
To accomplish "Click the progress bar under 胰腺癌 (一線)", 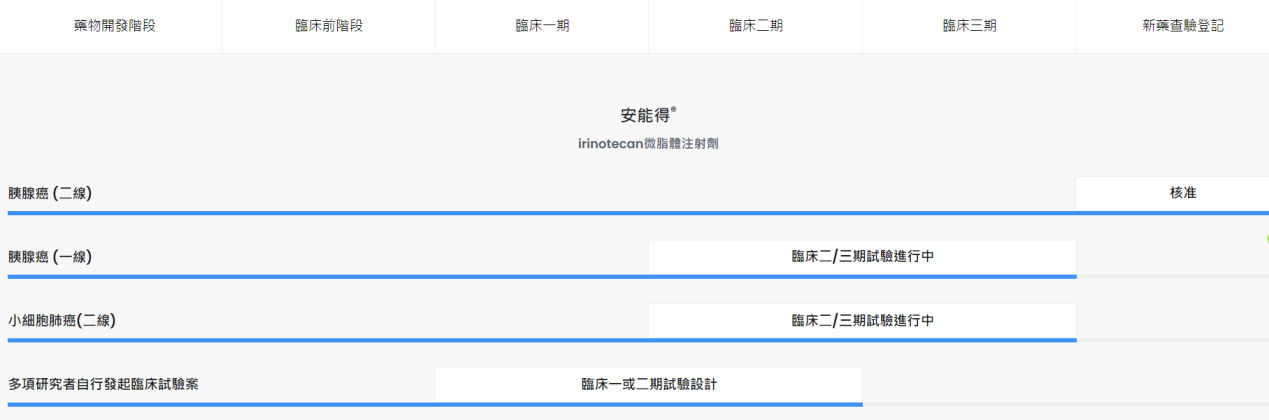I will pyautogui.click(x=540, y=276).
